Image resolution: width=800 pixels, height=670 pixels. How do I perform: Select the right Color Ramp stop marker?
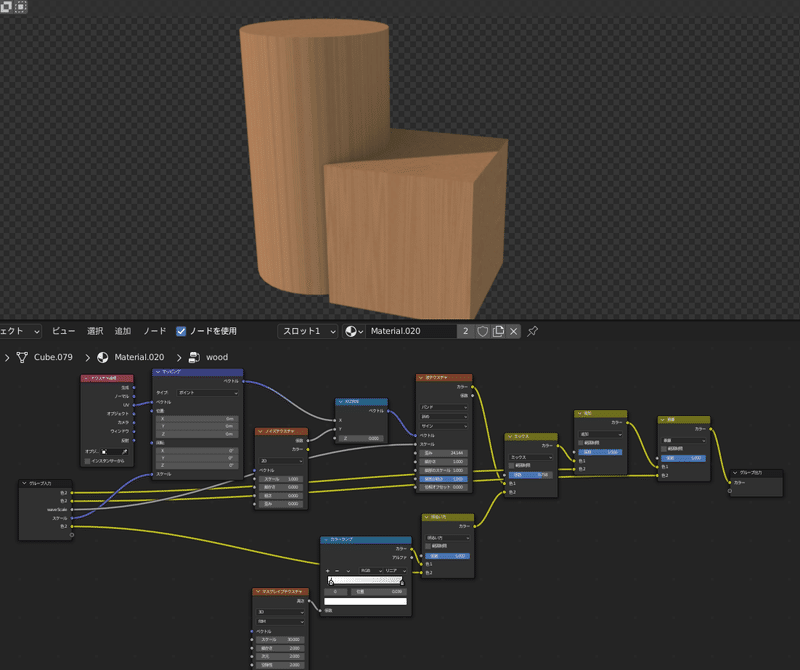pos(402,581)
